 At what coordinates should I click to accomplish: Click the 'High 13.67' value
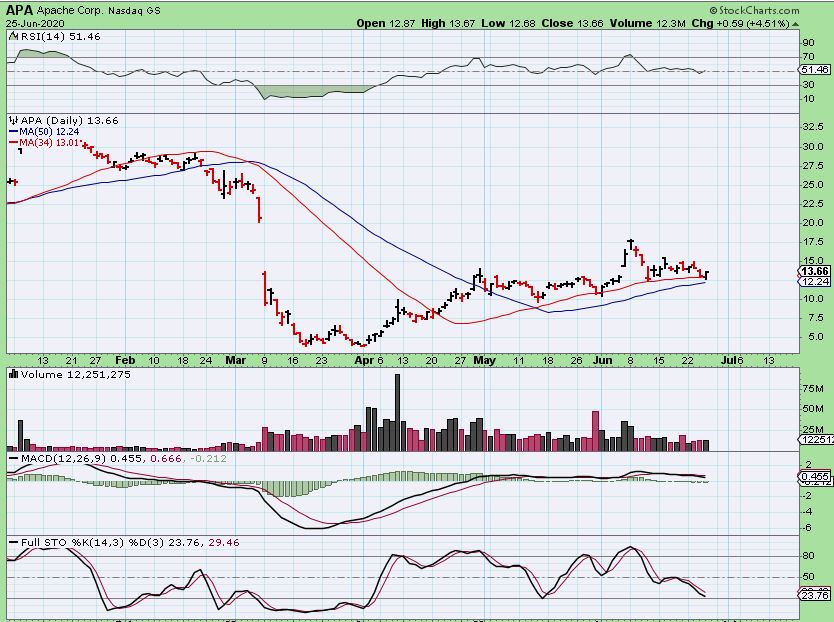[x=448, y=23]
